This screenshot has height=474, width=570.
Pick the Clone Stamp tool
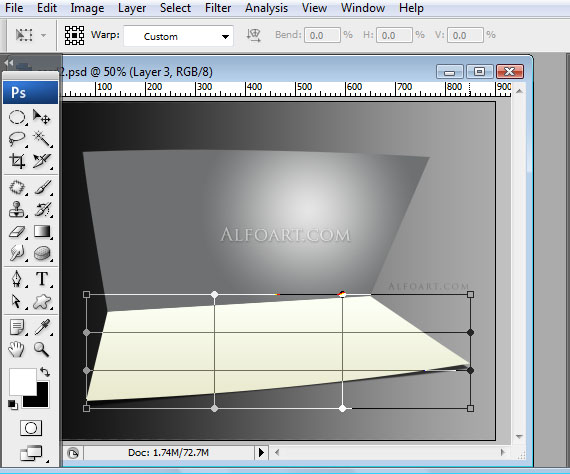point(17,210)
